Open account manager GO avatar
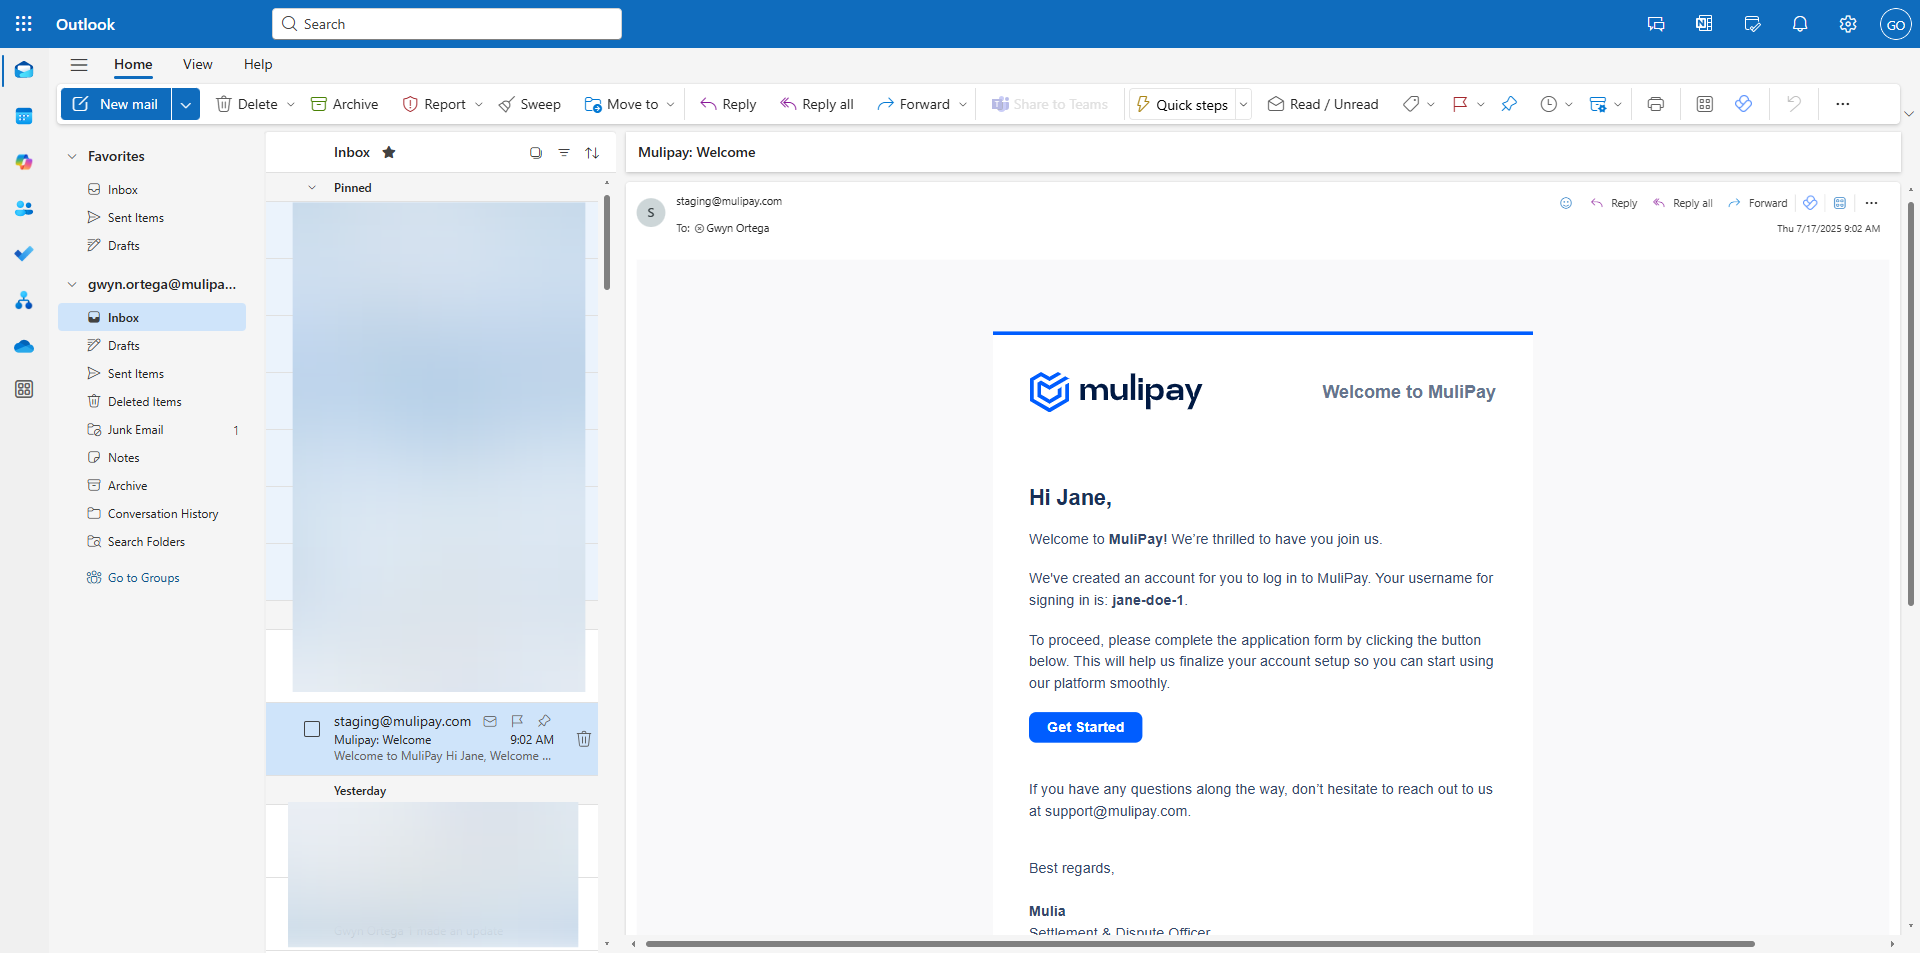This screenshot has height=953, width=1920. click(x=1895, y=24)
